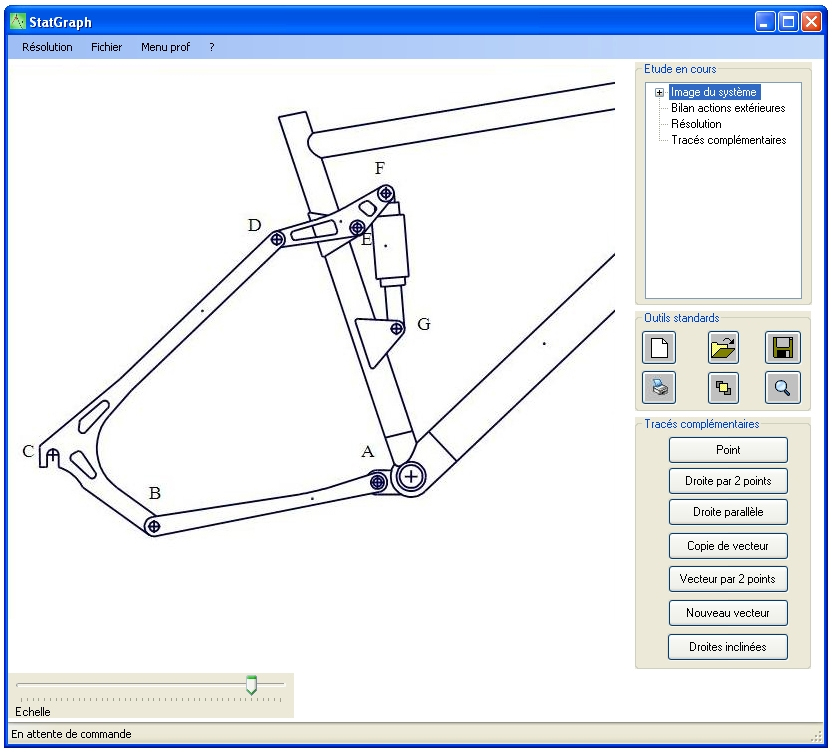Activate the magnifying glass zoom tool
The width and height of the screenshot is (833, 752).
782,386
